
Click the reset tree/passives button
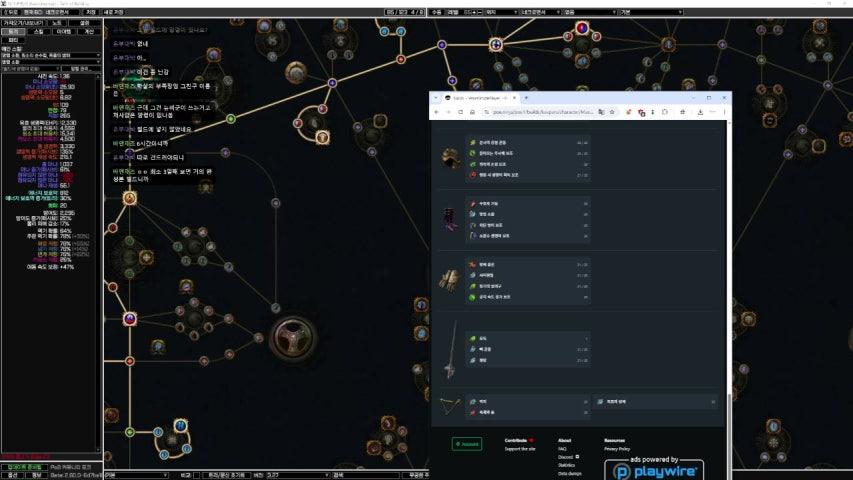click(226, 475)
